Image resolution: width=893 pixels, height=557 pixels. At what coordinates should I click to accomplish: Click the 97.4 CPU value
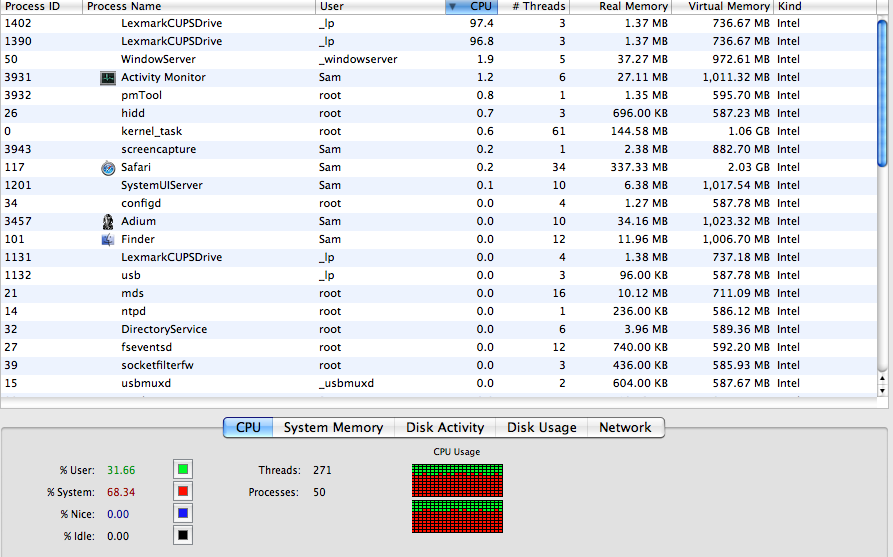tap(482, 23)
